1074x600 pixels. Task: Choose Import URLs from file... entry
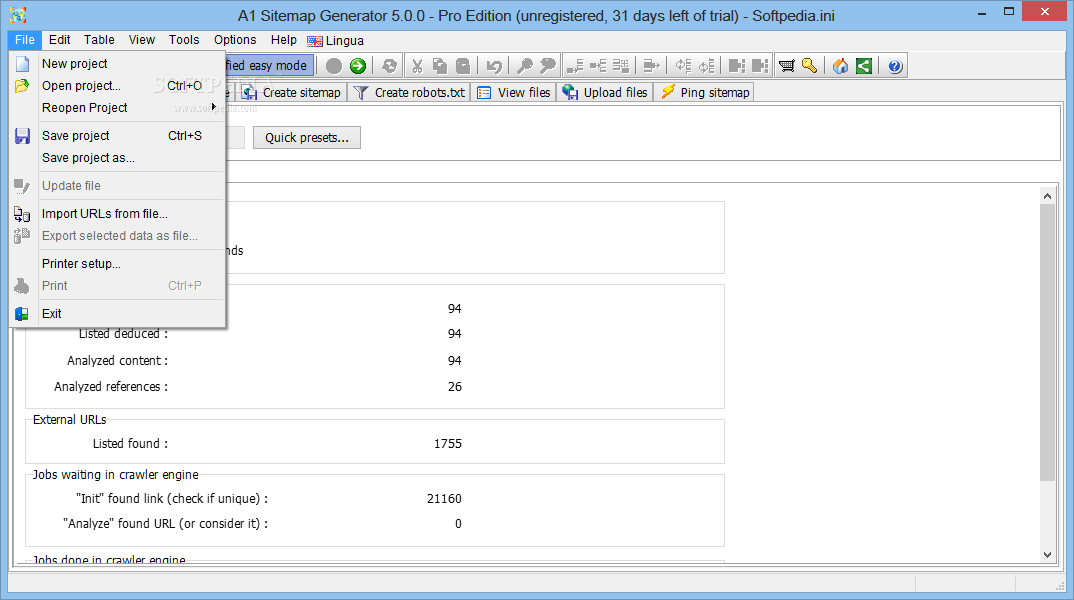119,214
